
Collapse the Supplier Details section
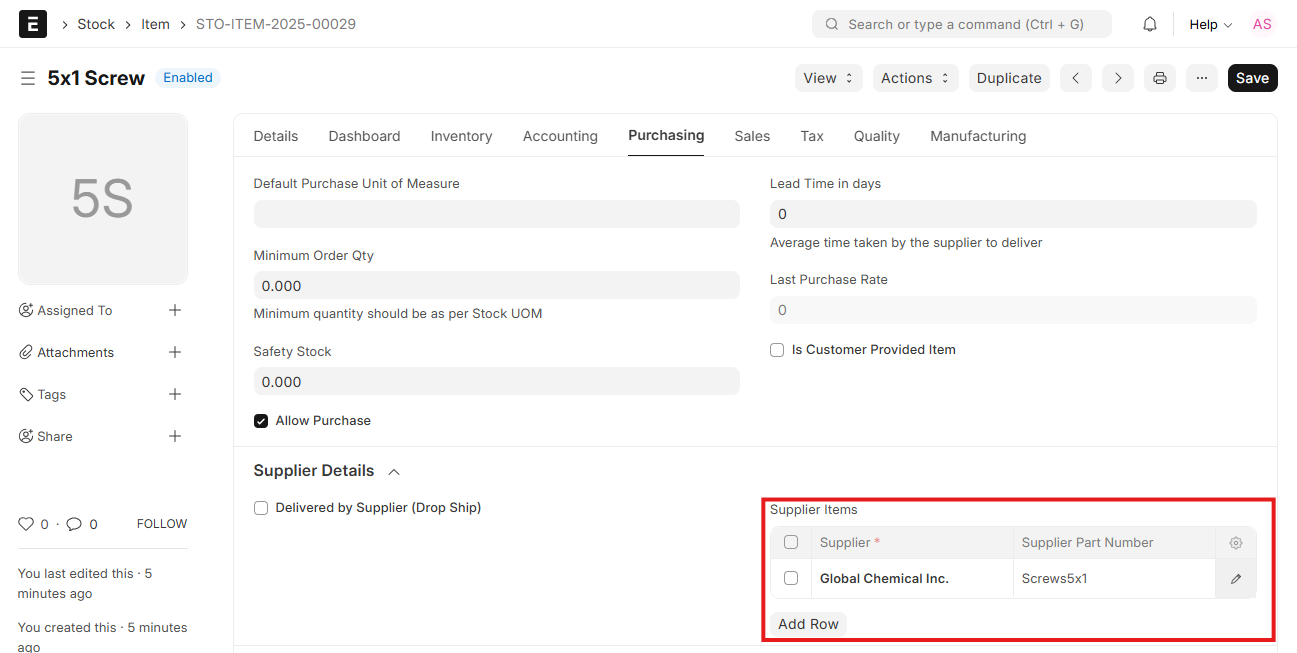coord(393,470)
